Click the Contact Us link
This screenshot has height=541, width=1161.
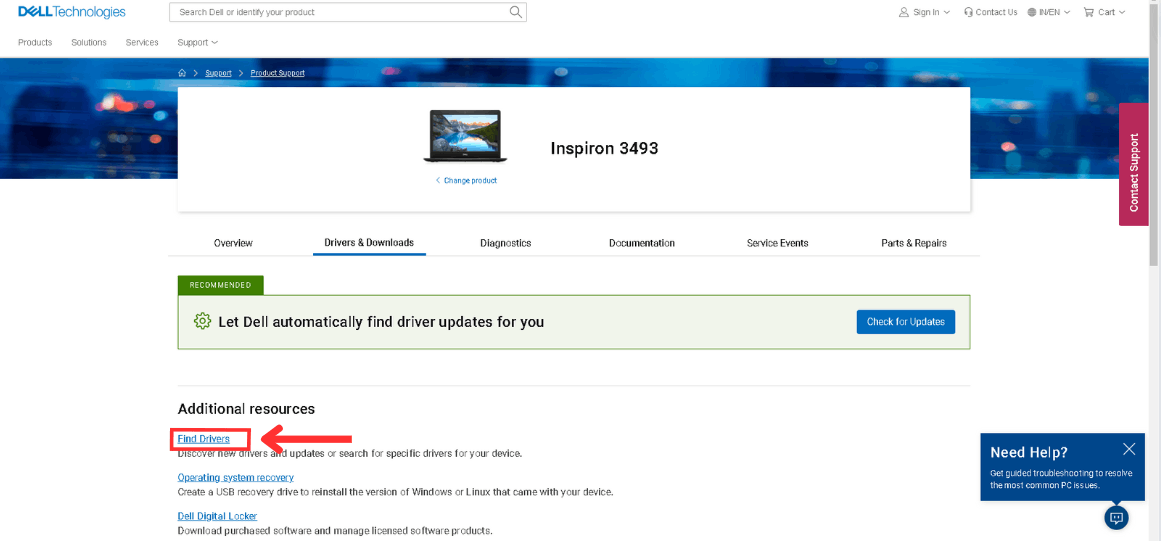click(996, 13)
